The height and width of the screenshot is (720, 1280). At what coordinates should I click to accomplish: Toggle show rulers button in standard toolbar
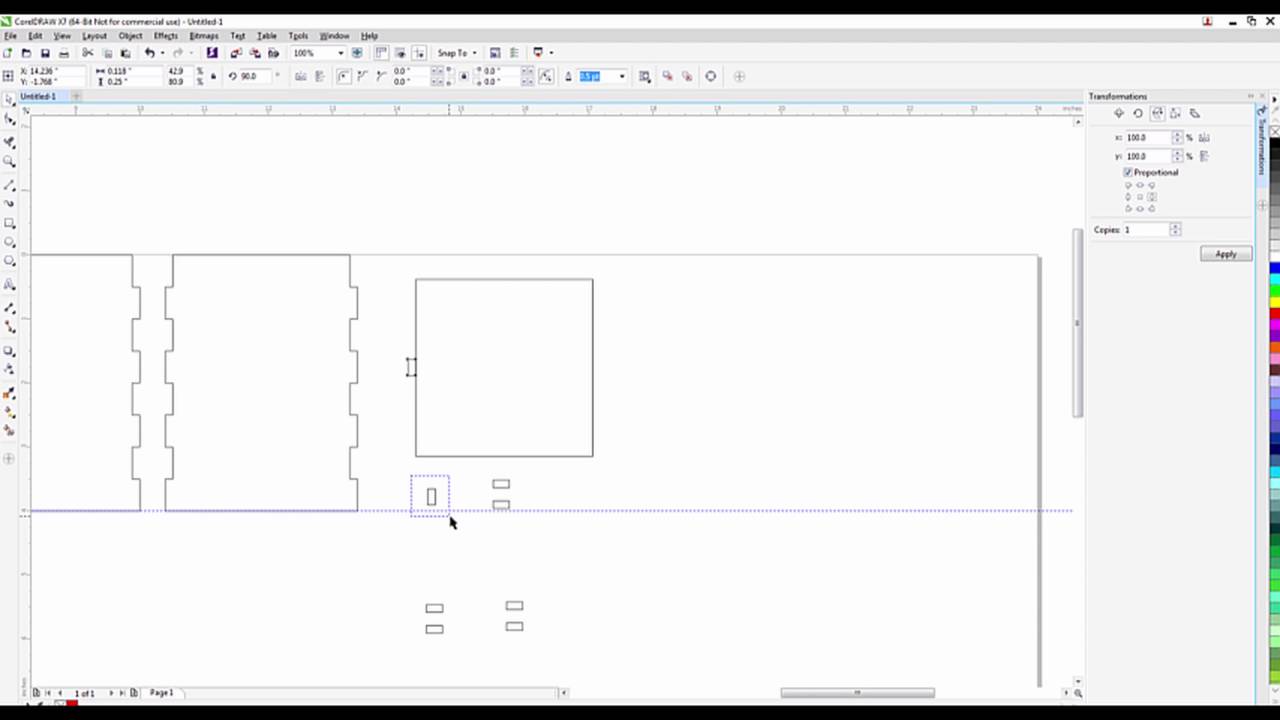click(381, 53)
